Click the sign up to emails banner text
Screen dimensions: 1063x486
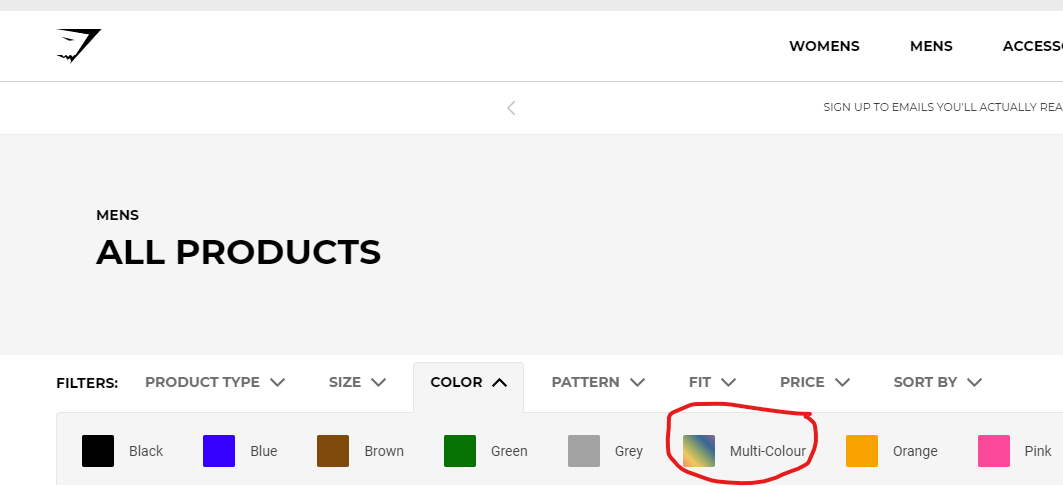click(x=942, y=107)
